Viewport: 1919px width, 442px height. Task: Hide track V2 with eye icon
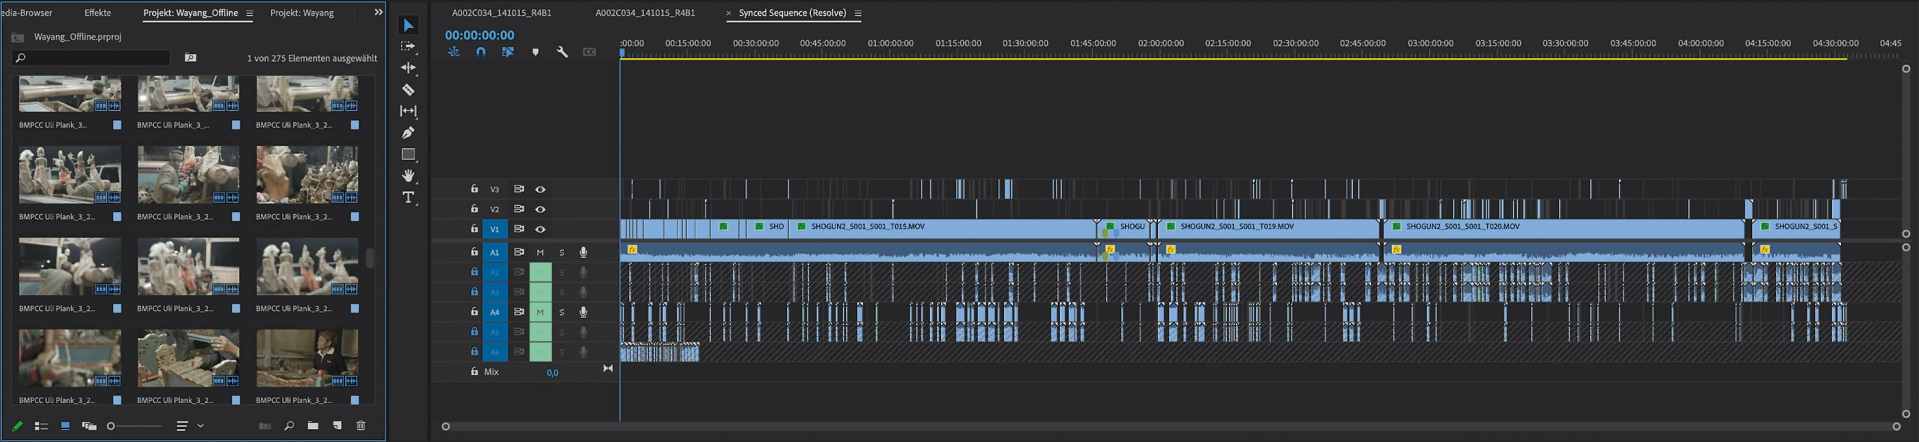pyautogui.click(x=540, y=209)
